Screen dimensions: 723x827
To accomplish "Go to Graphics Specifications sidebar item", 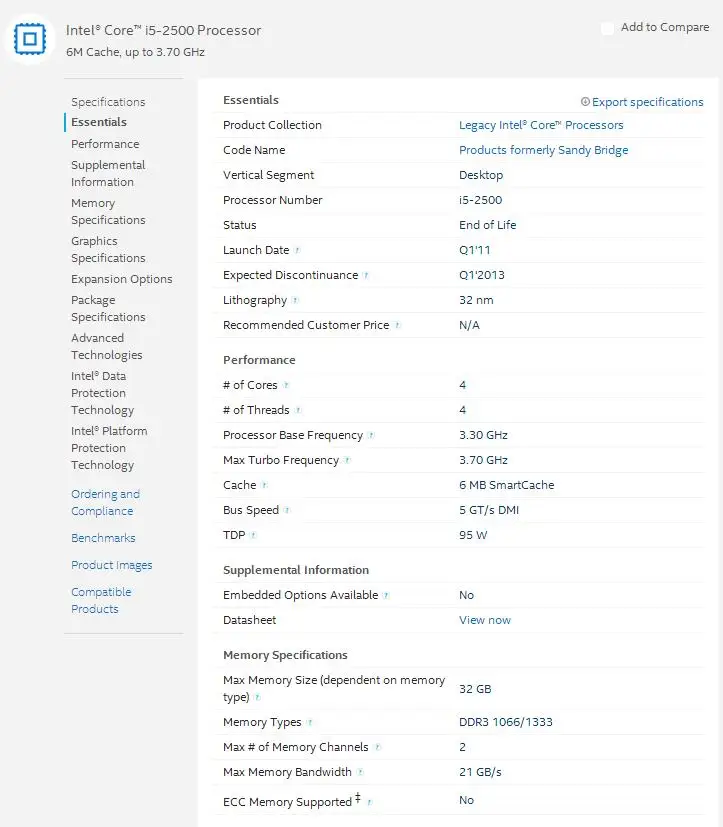I will tap(108, 249).
